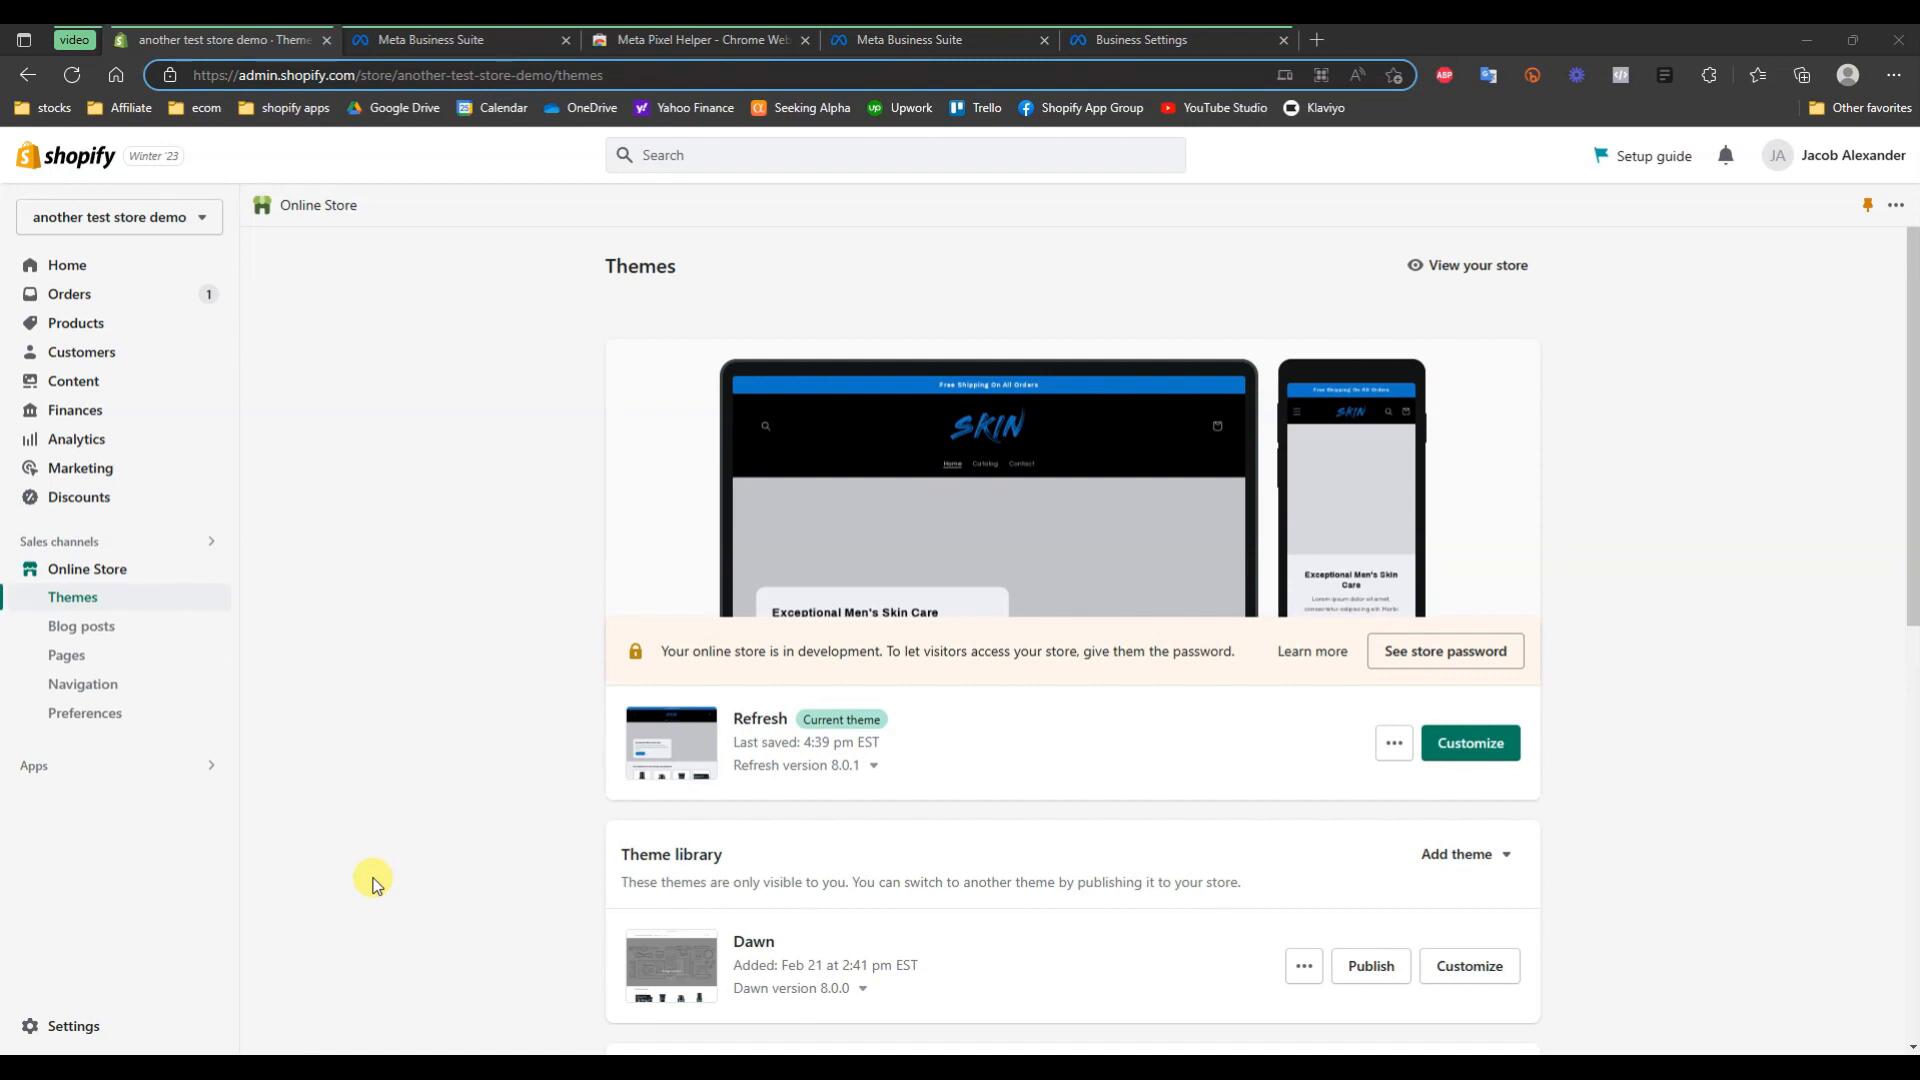View your store via eye icon
This screenshot has height=1080, width=1920.
pyautogui.click(x=1415, y=265)
